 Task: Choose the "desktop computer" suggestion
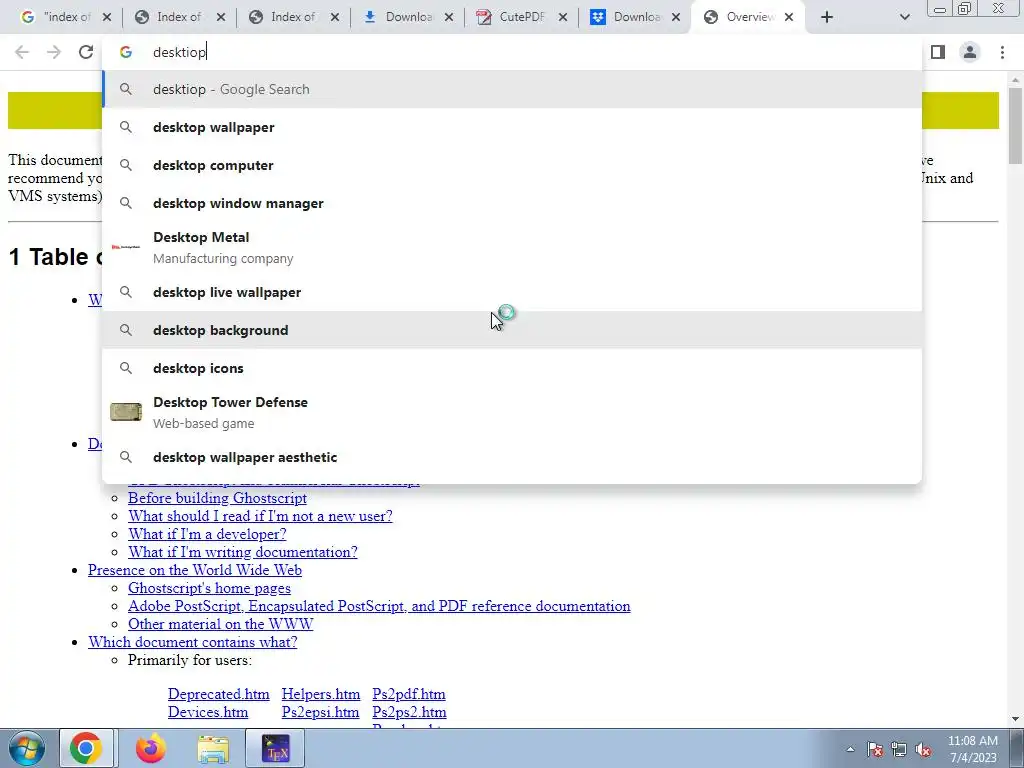[x=512, y=165]
